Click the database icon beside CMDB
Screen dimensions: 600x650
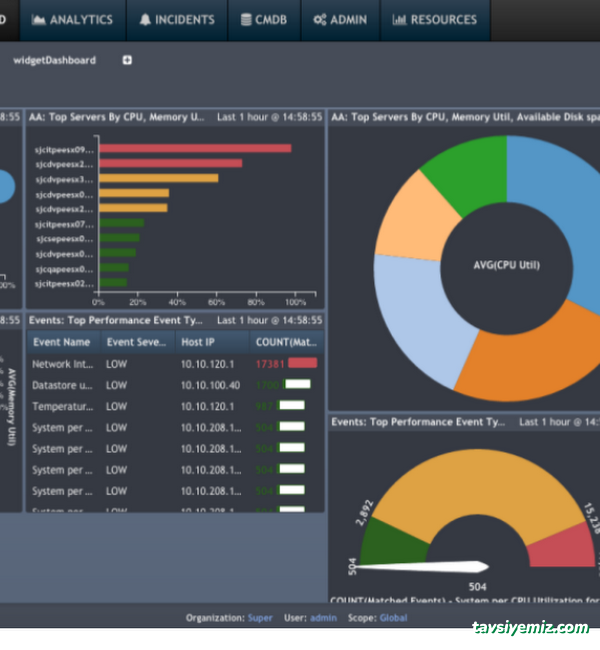[246, 19]
